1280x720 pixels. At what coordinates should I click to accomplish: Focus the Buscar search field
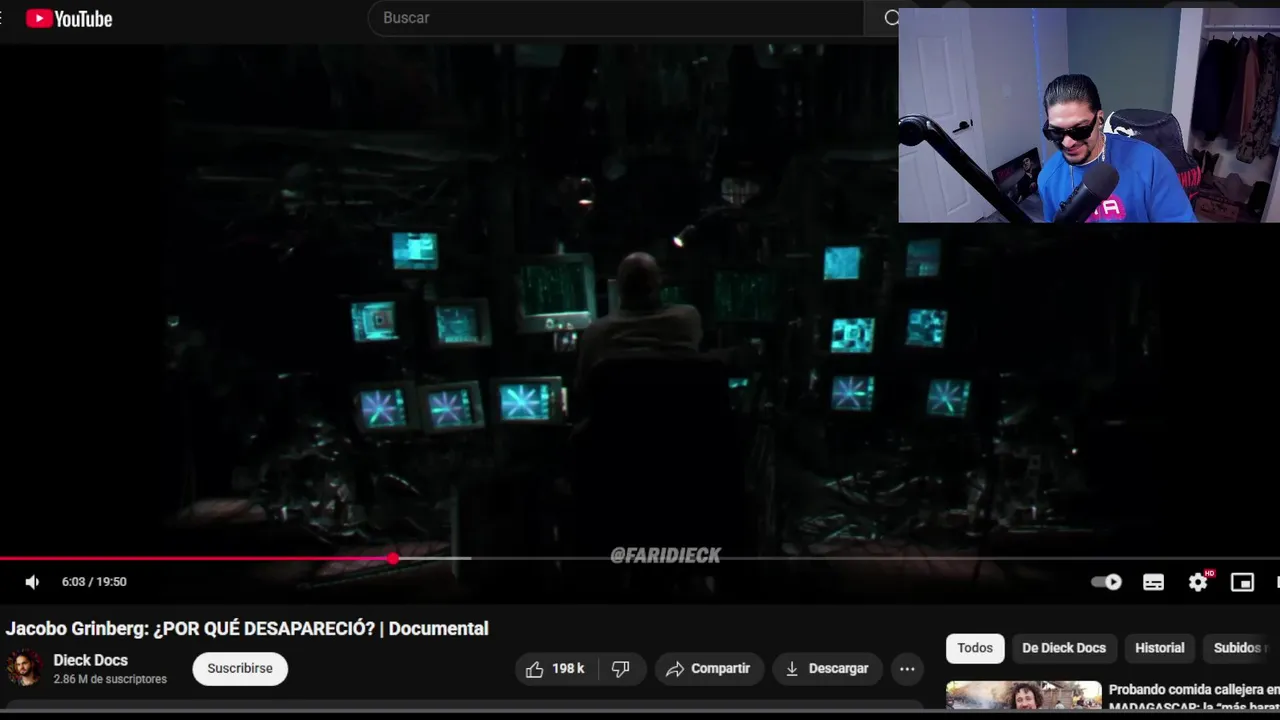tap(615, 18)
